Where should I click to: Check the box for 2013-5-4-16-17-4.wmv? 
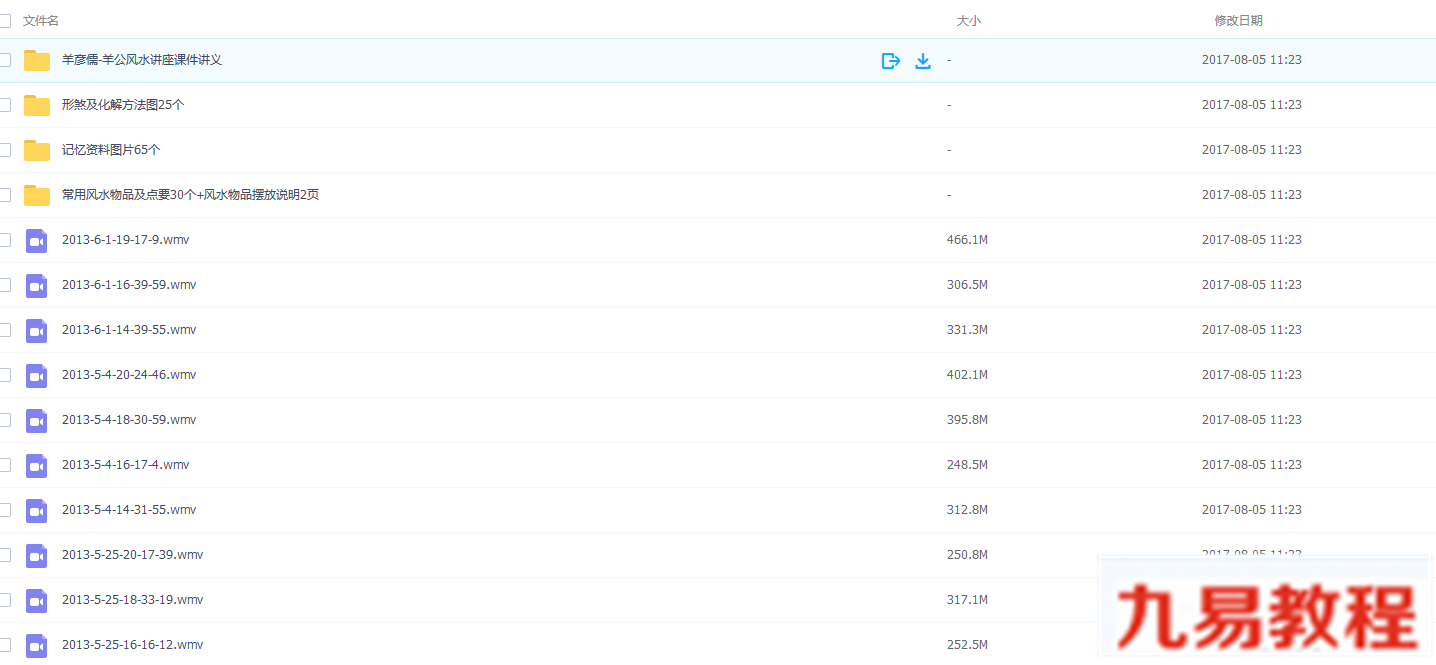click(x=4, y=465)
